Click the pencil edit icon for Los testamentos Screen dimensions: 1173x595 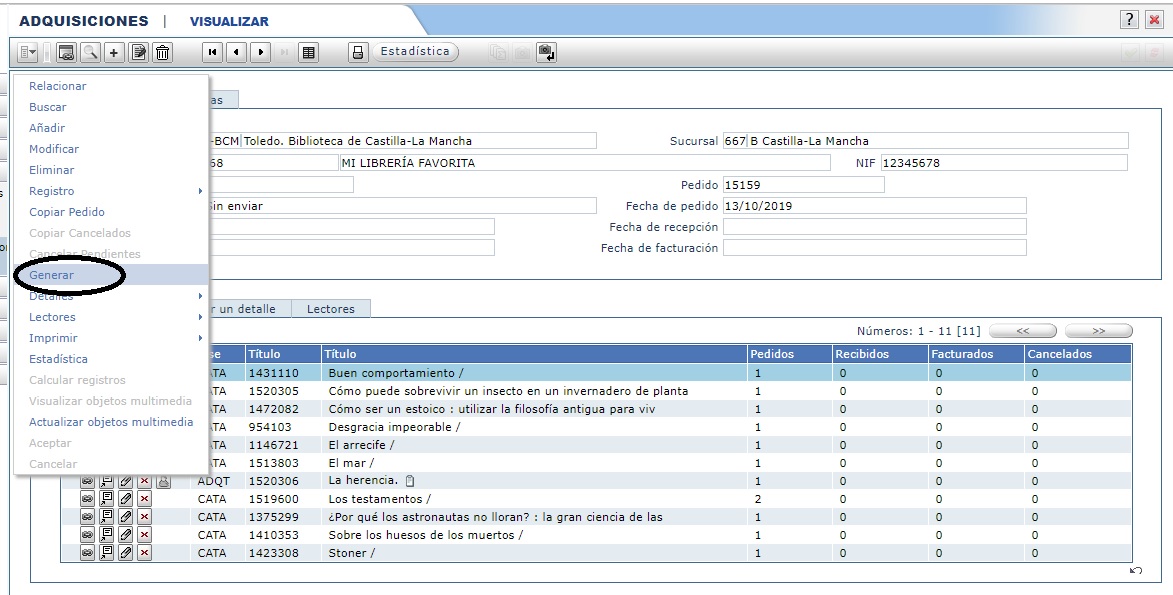[x=125, y=499]
